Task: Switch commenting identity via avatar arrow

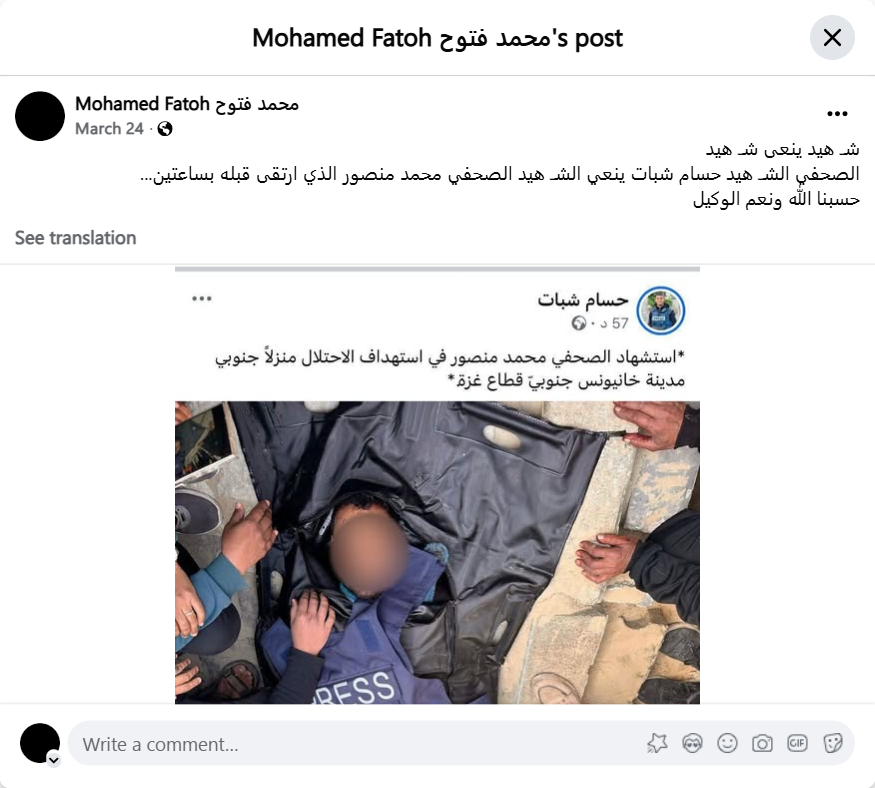Action: pos(54,760)
